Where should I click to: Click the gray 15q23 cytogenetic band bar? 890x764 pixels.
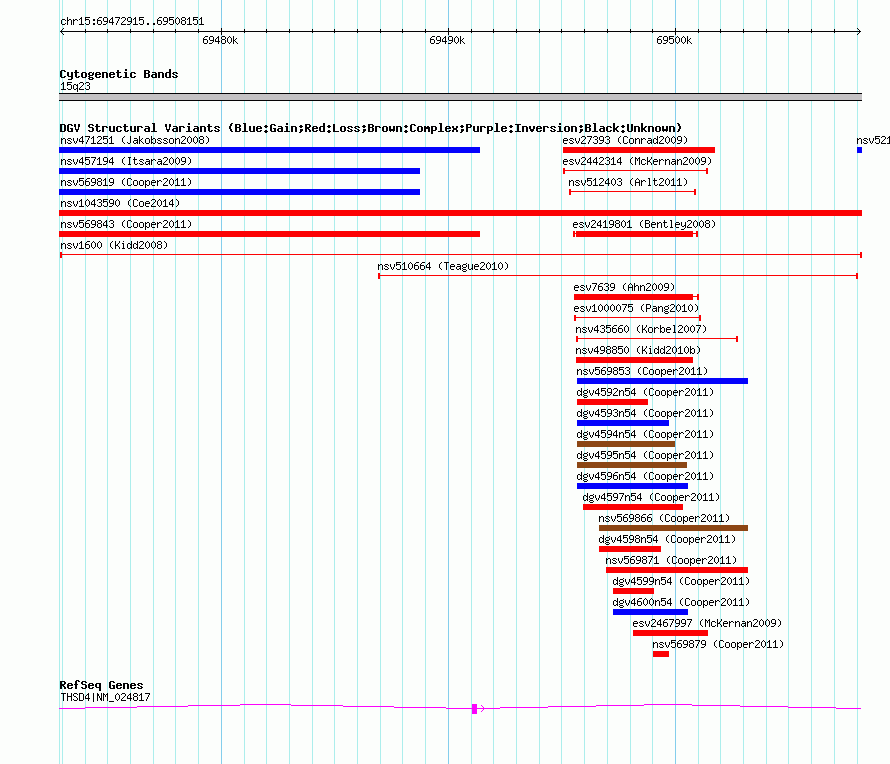coord(460,97)
